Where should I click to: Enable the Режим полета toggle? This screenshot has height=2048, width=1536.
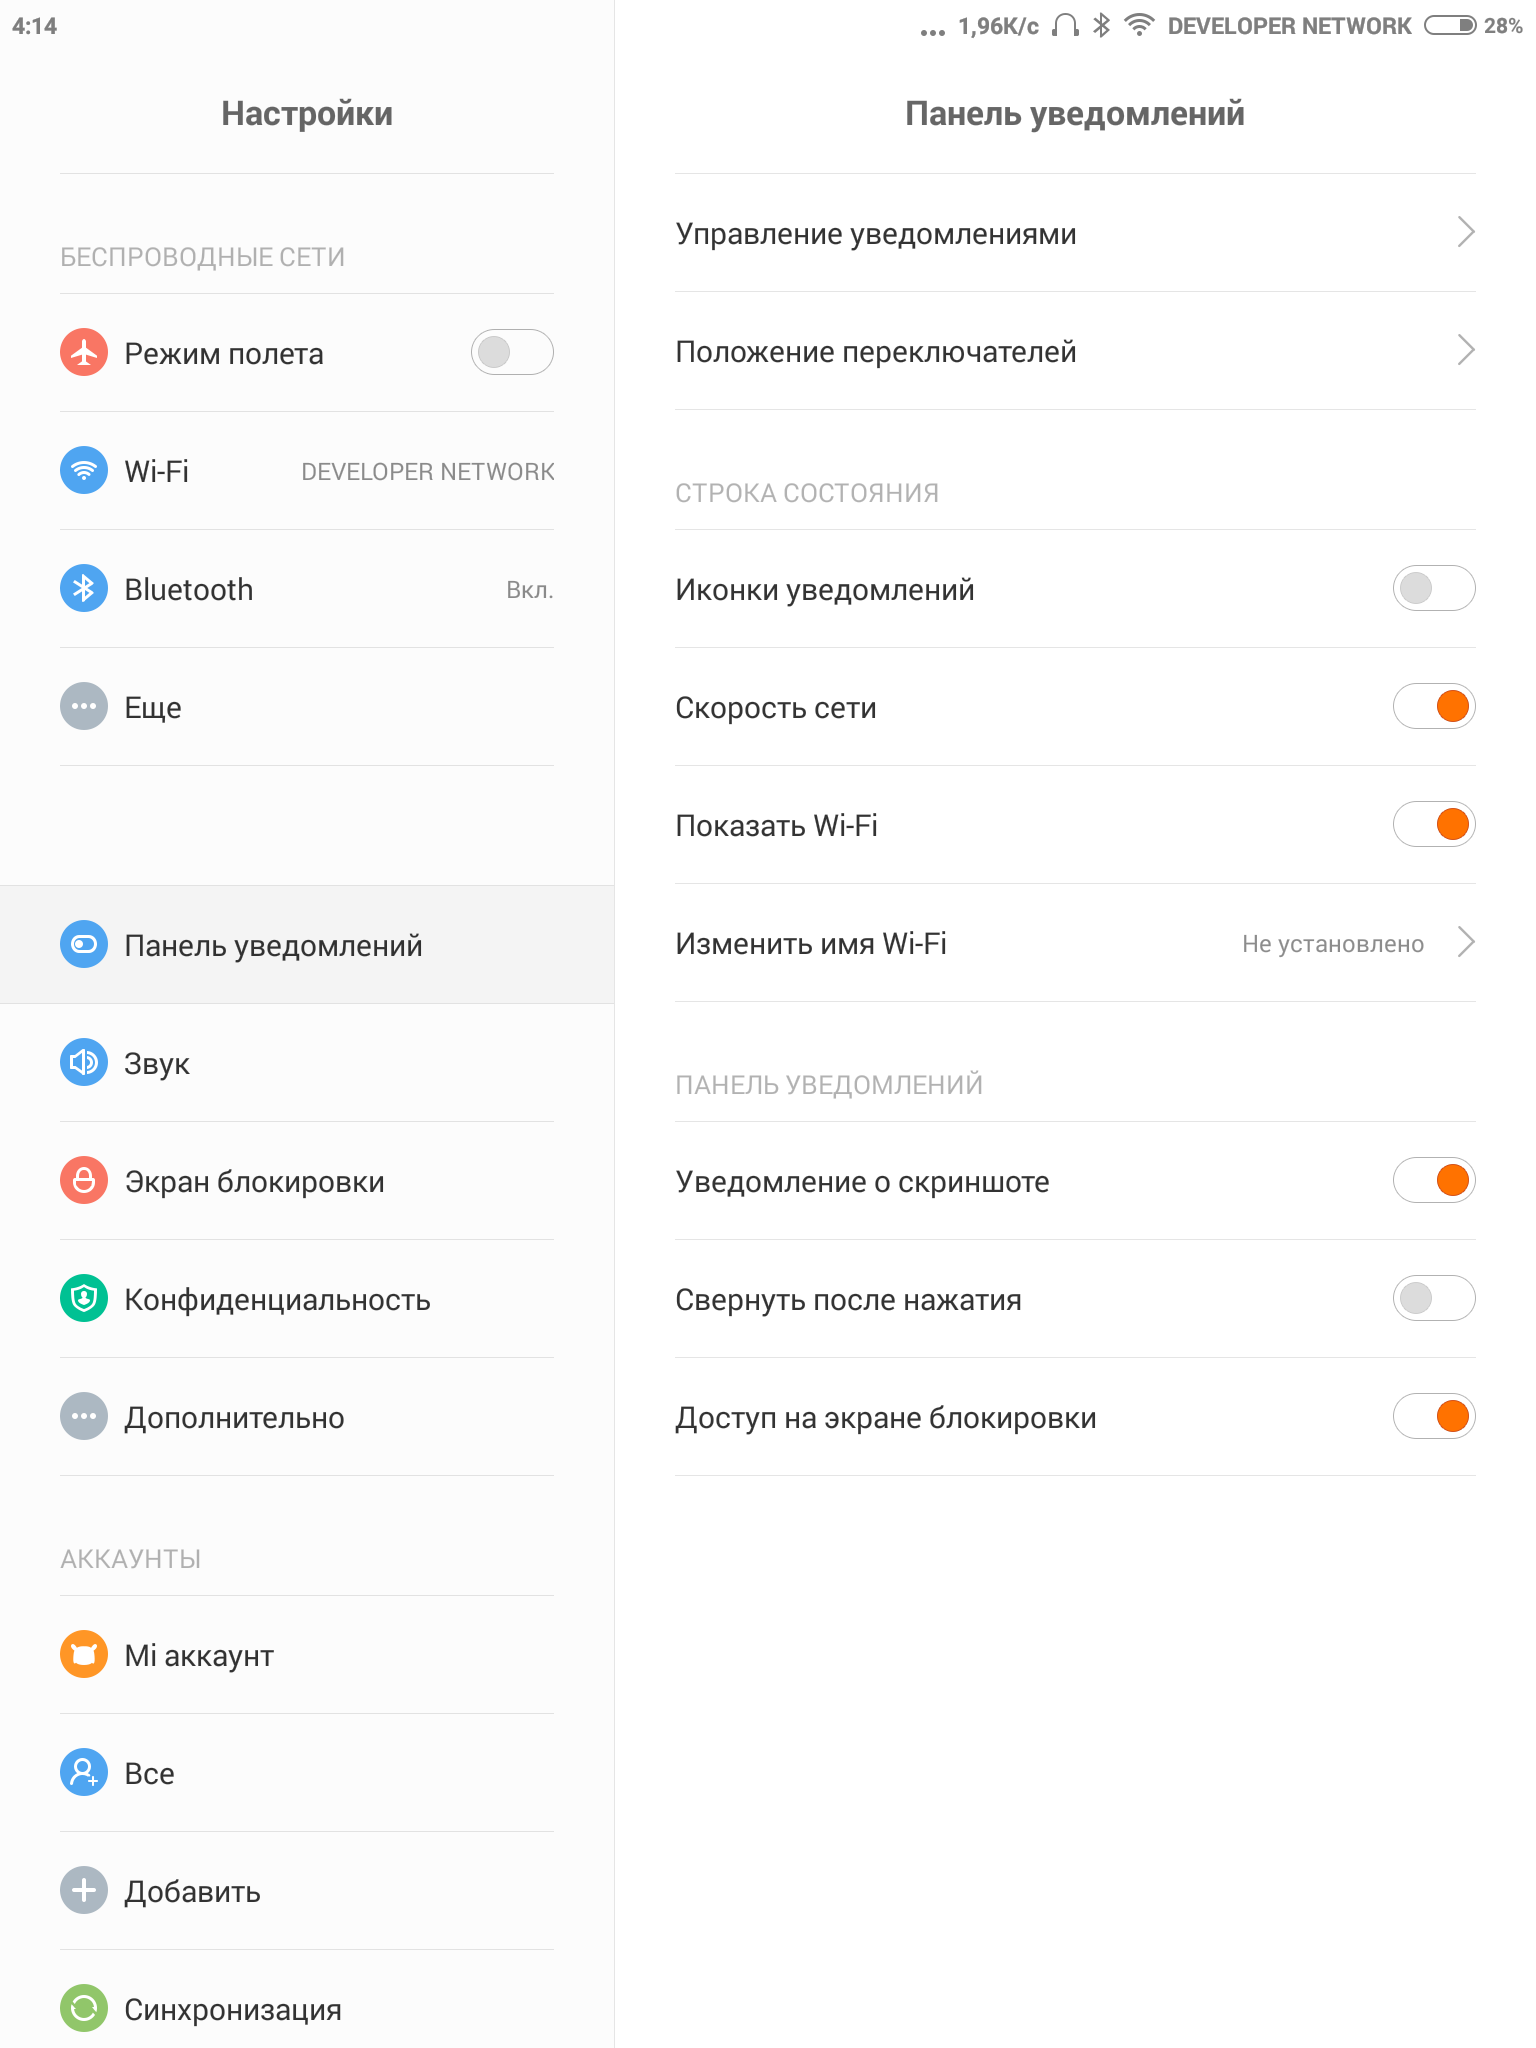tap(512, 352)
